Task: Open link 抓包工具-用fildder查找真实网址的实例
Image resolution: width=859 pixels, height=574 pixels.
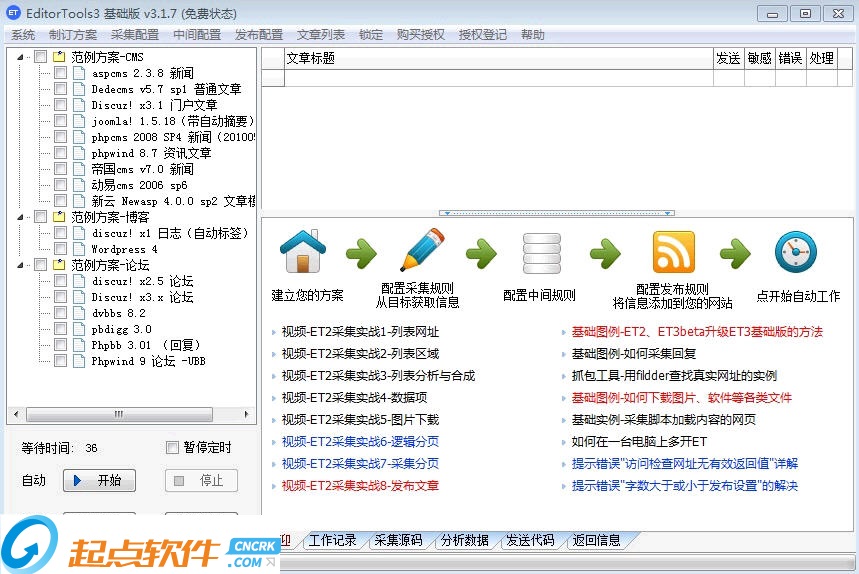Action: point(674,376)
